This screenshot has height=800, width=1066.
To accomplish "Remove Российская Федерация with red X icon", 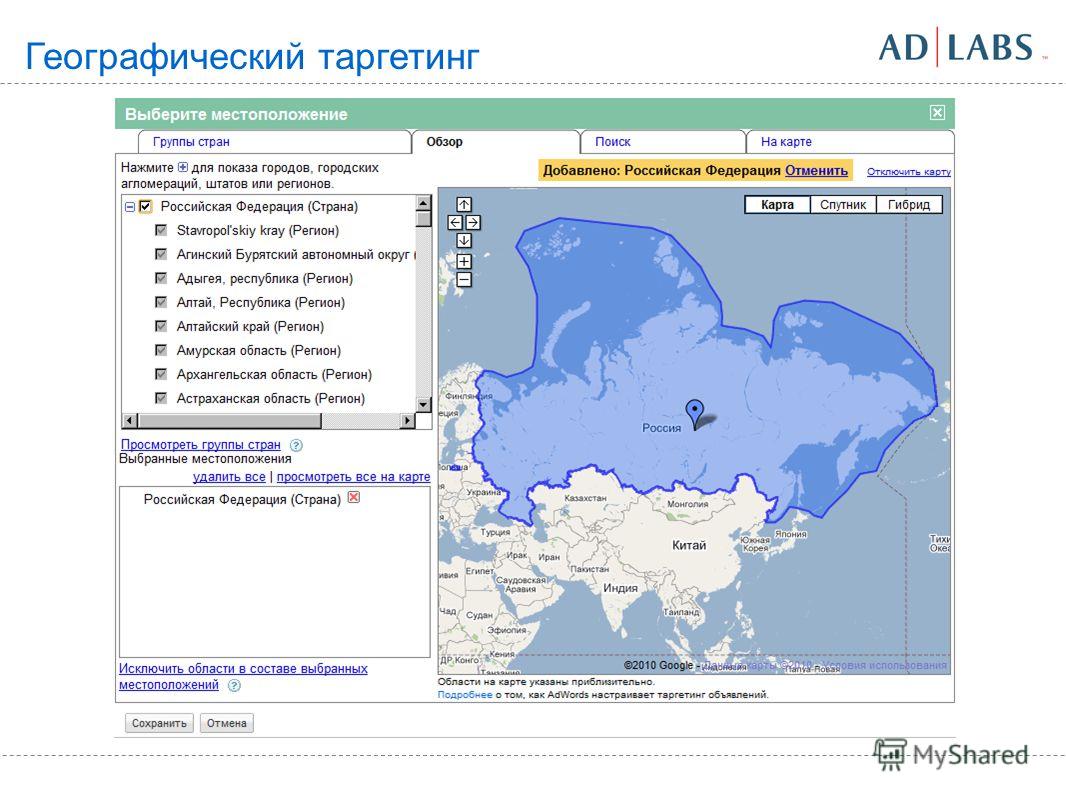I will [354, 498].
